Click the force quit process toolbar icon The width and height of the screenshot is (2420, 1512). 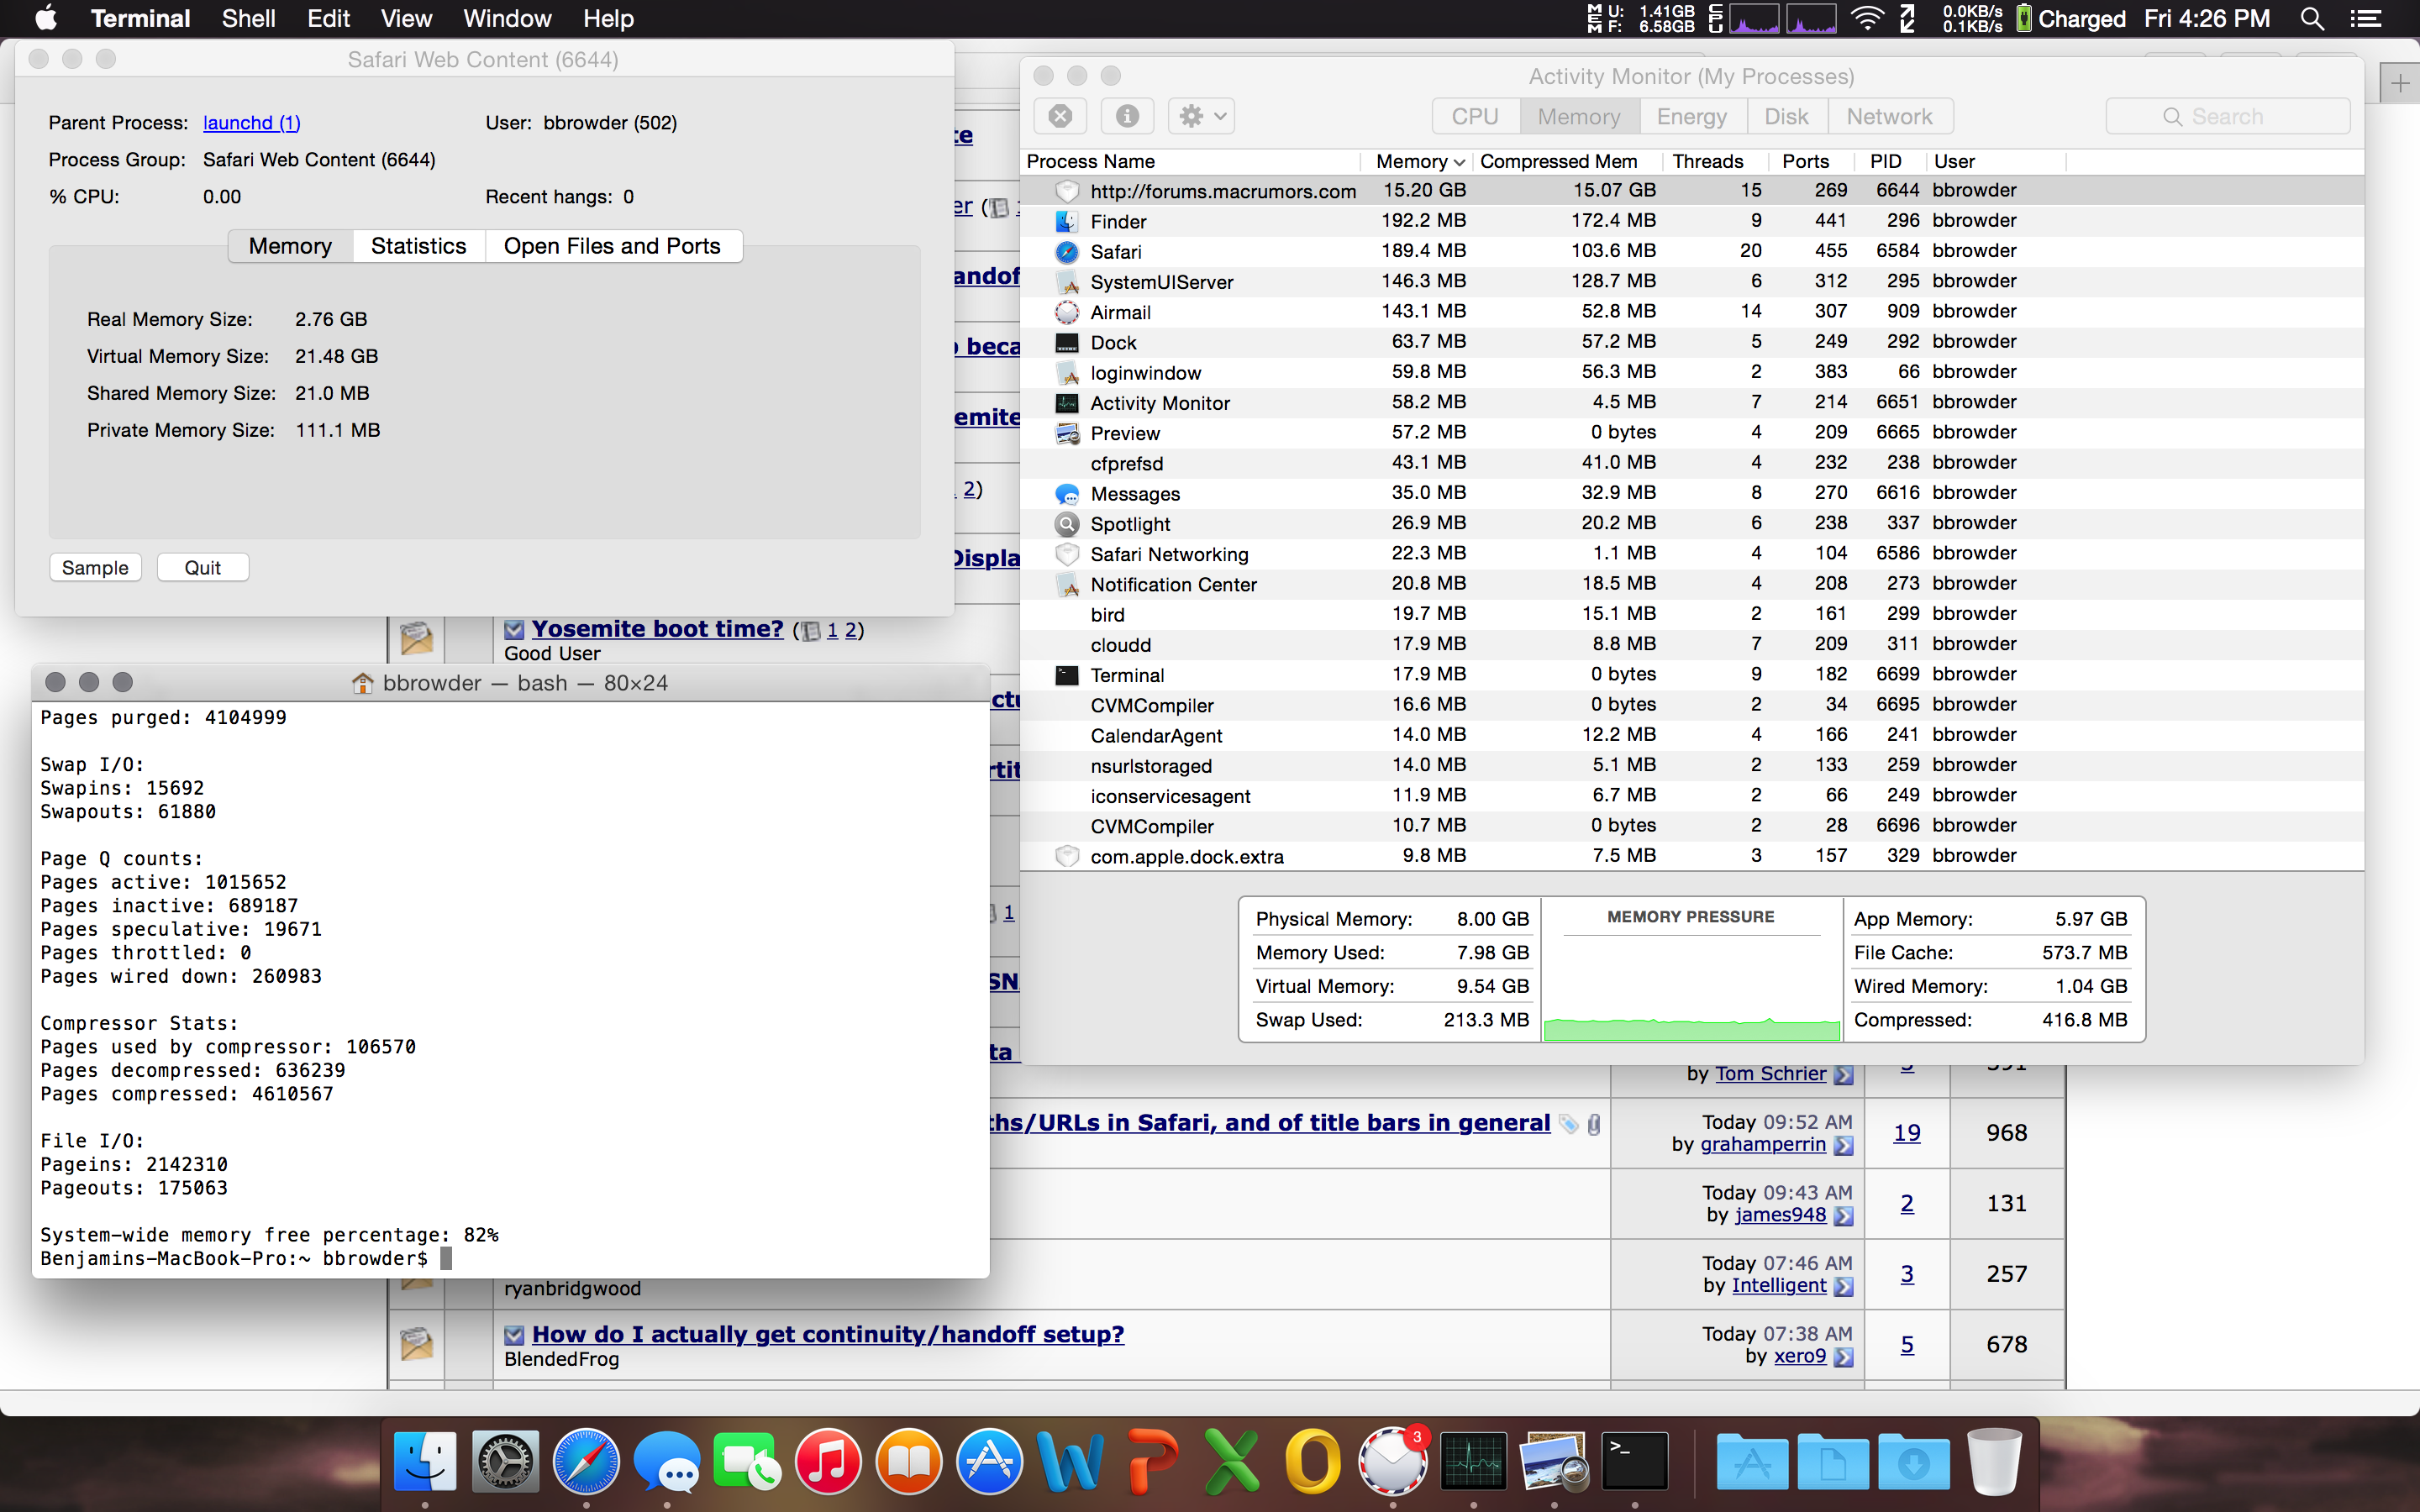[1060, 116]
